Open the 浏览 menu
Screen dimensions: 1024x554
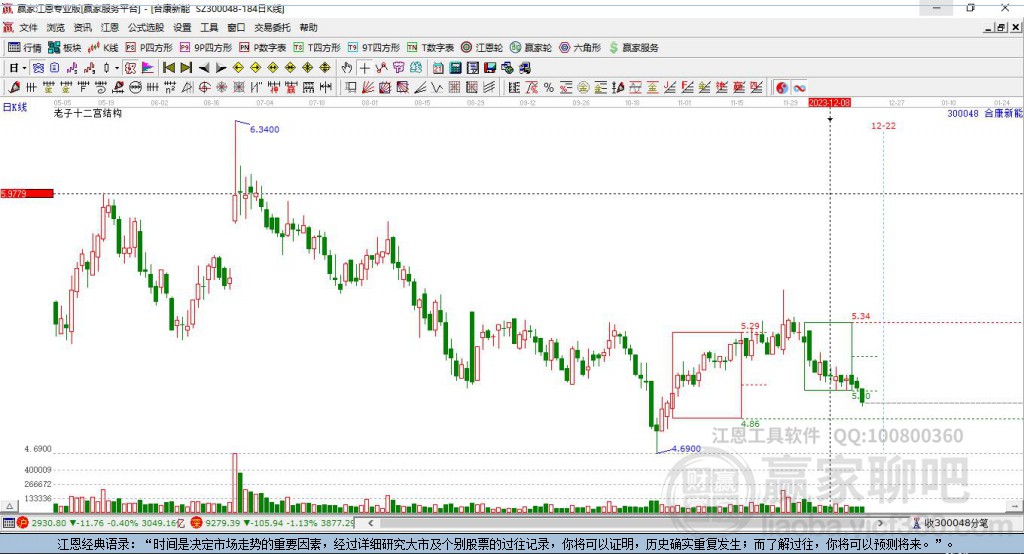pos(56,27)
